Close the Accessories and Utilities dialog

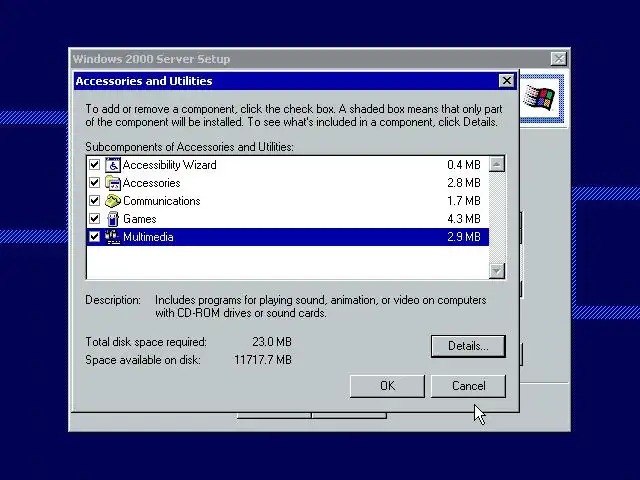507,81
